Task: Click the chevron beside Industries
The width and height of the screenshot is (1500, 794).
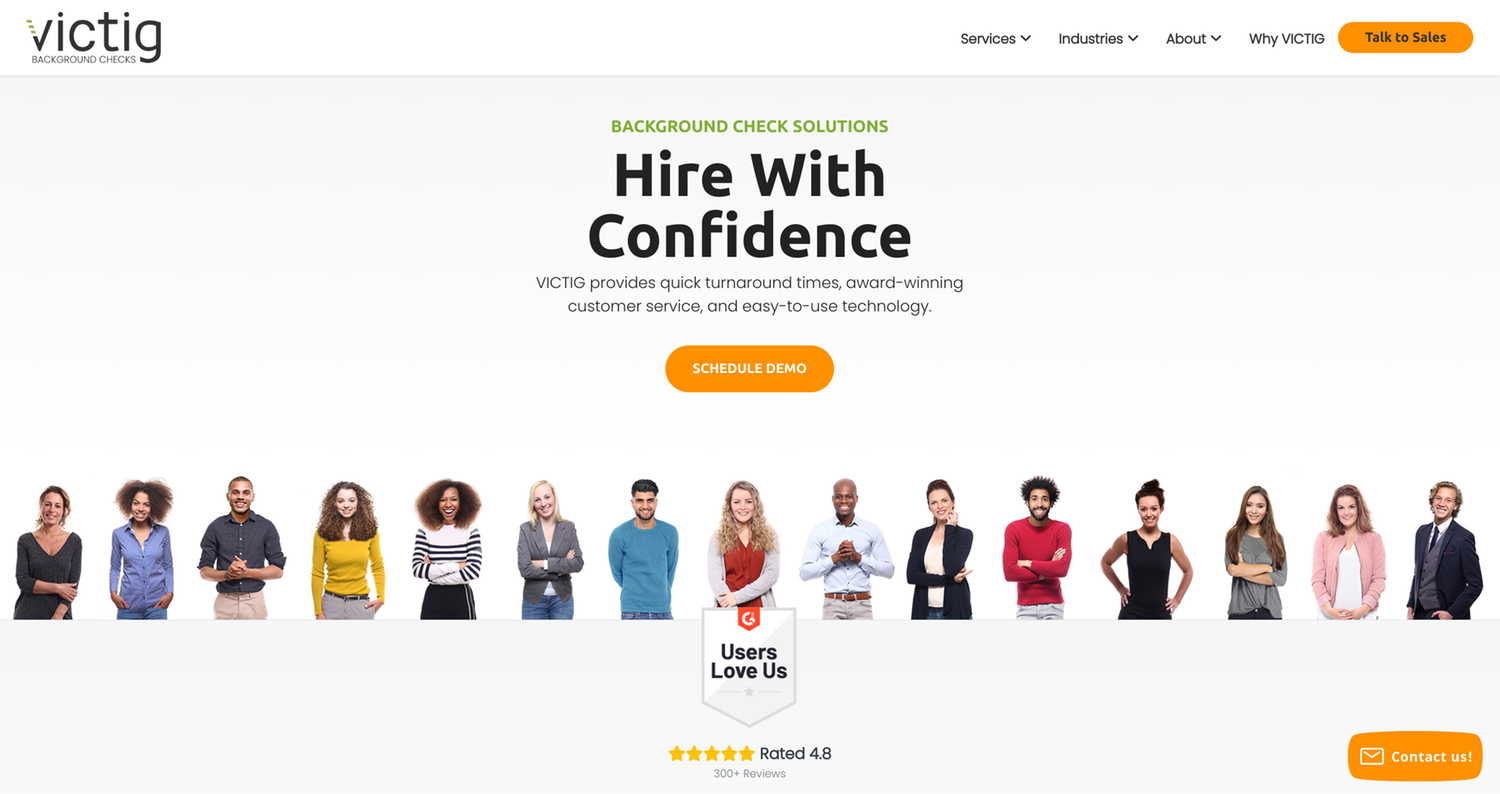Action: pos(1133,39)
